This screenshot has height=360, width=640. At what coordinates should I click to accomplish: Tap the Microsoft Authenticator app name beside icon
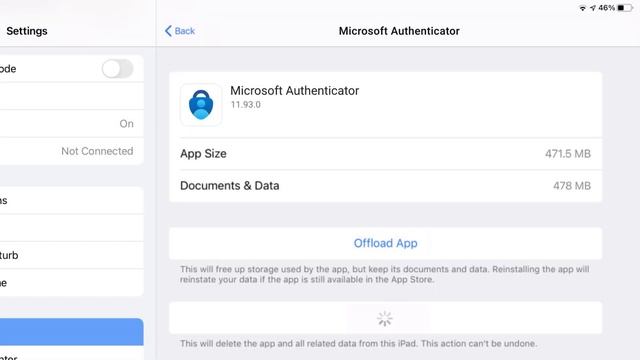pyautogui.click(x=295, y=91)
